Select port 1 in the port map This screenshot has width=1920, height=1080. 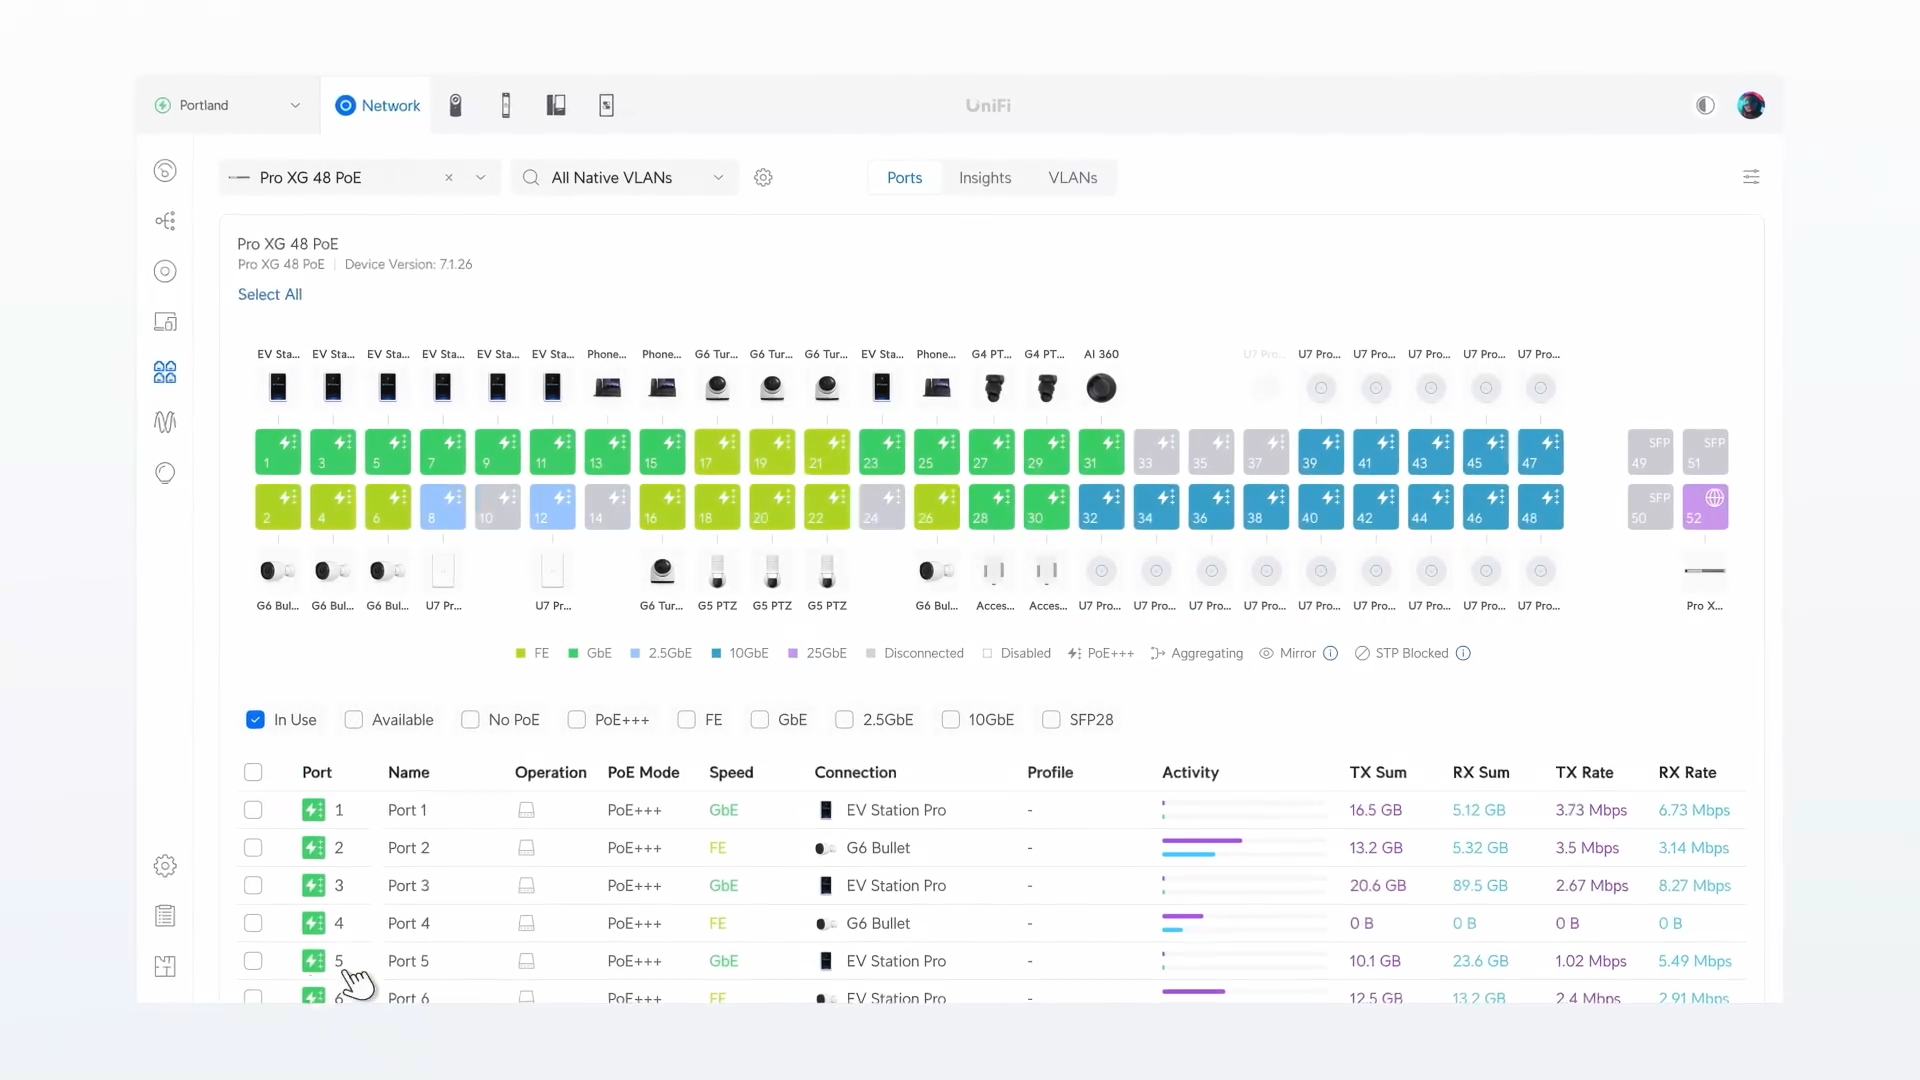278,452
